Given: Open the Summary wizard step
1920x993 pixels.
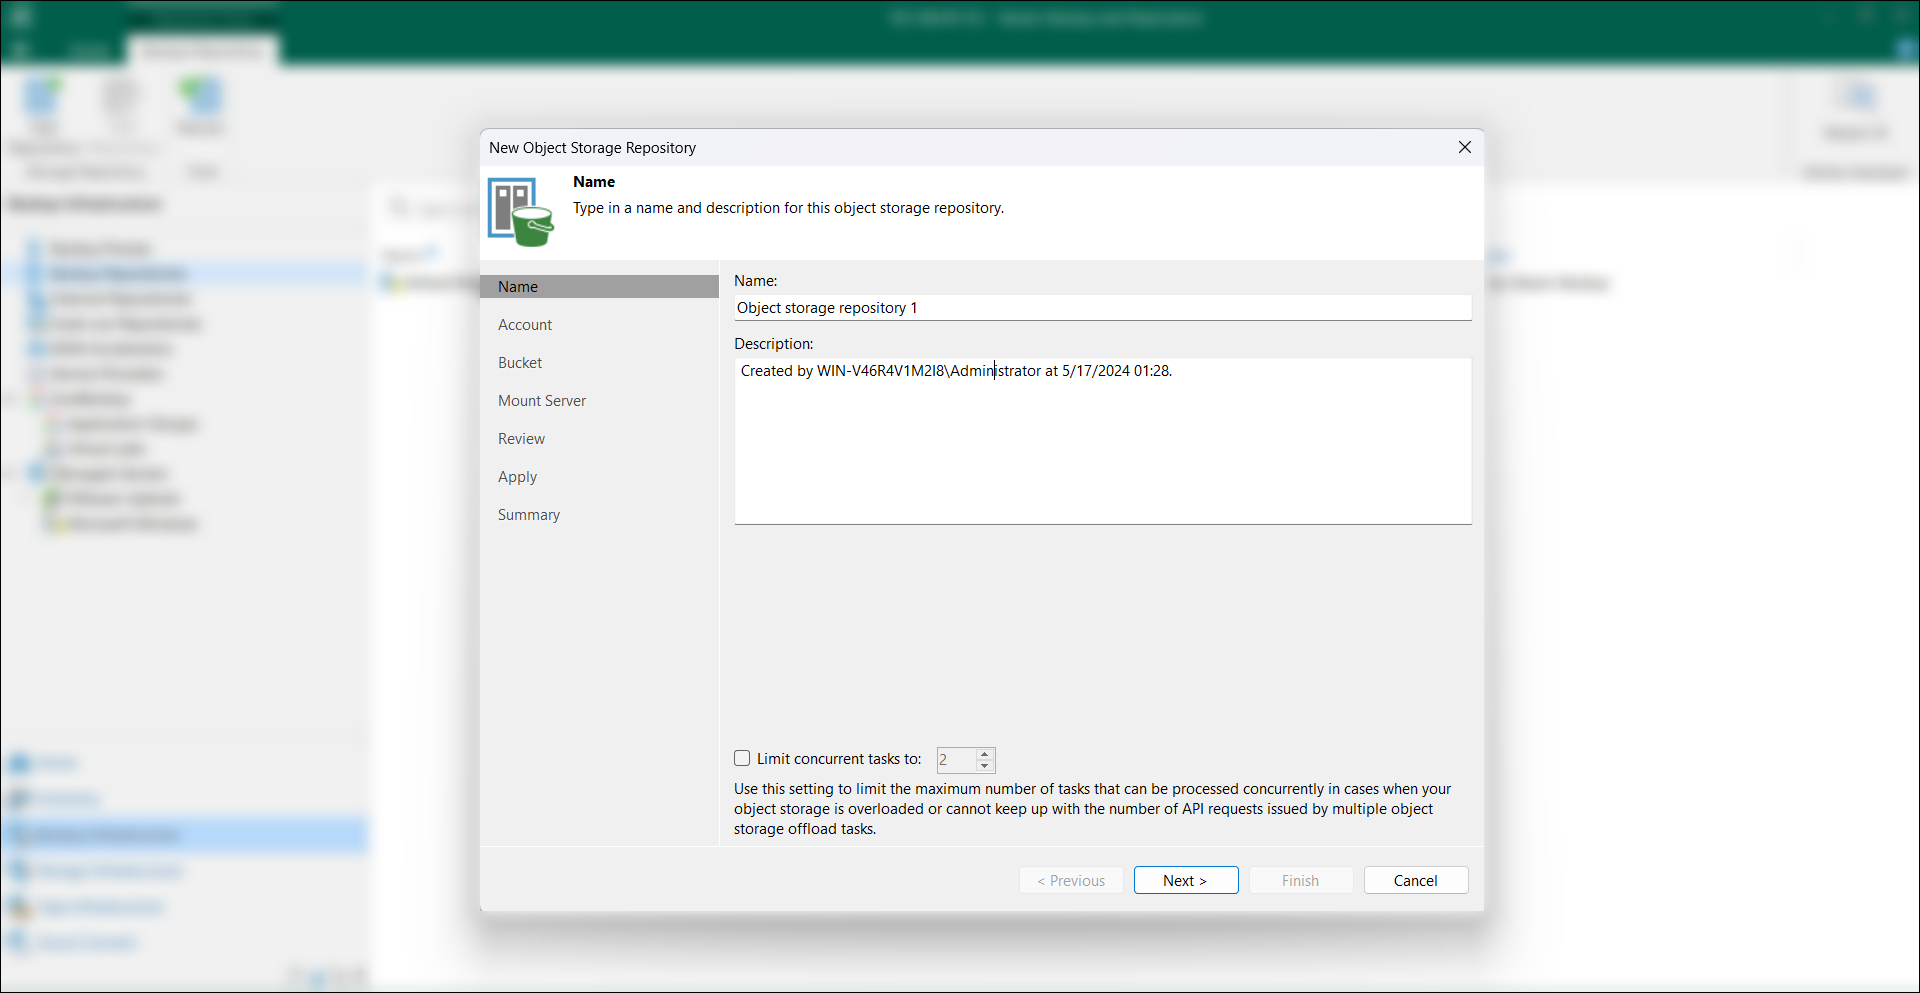Looking at the screenshot, I should coord(529,515).
